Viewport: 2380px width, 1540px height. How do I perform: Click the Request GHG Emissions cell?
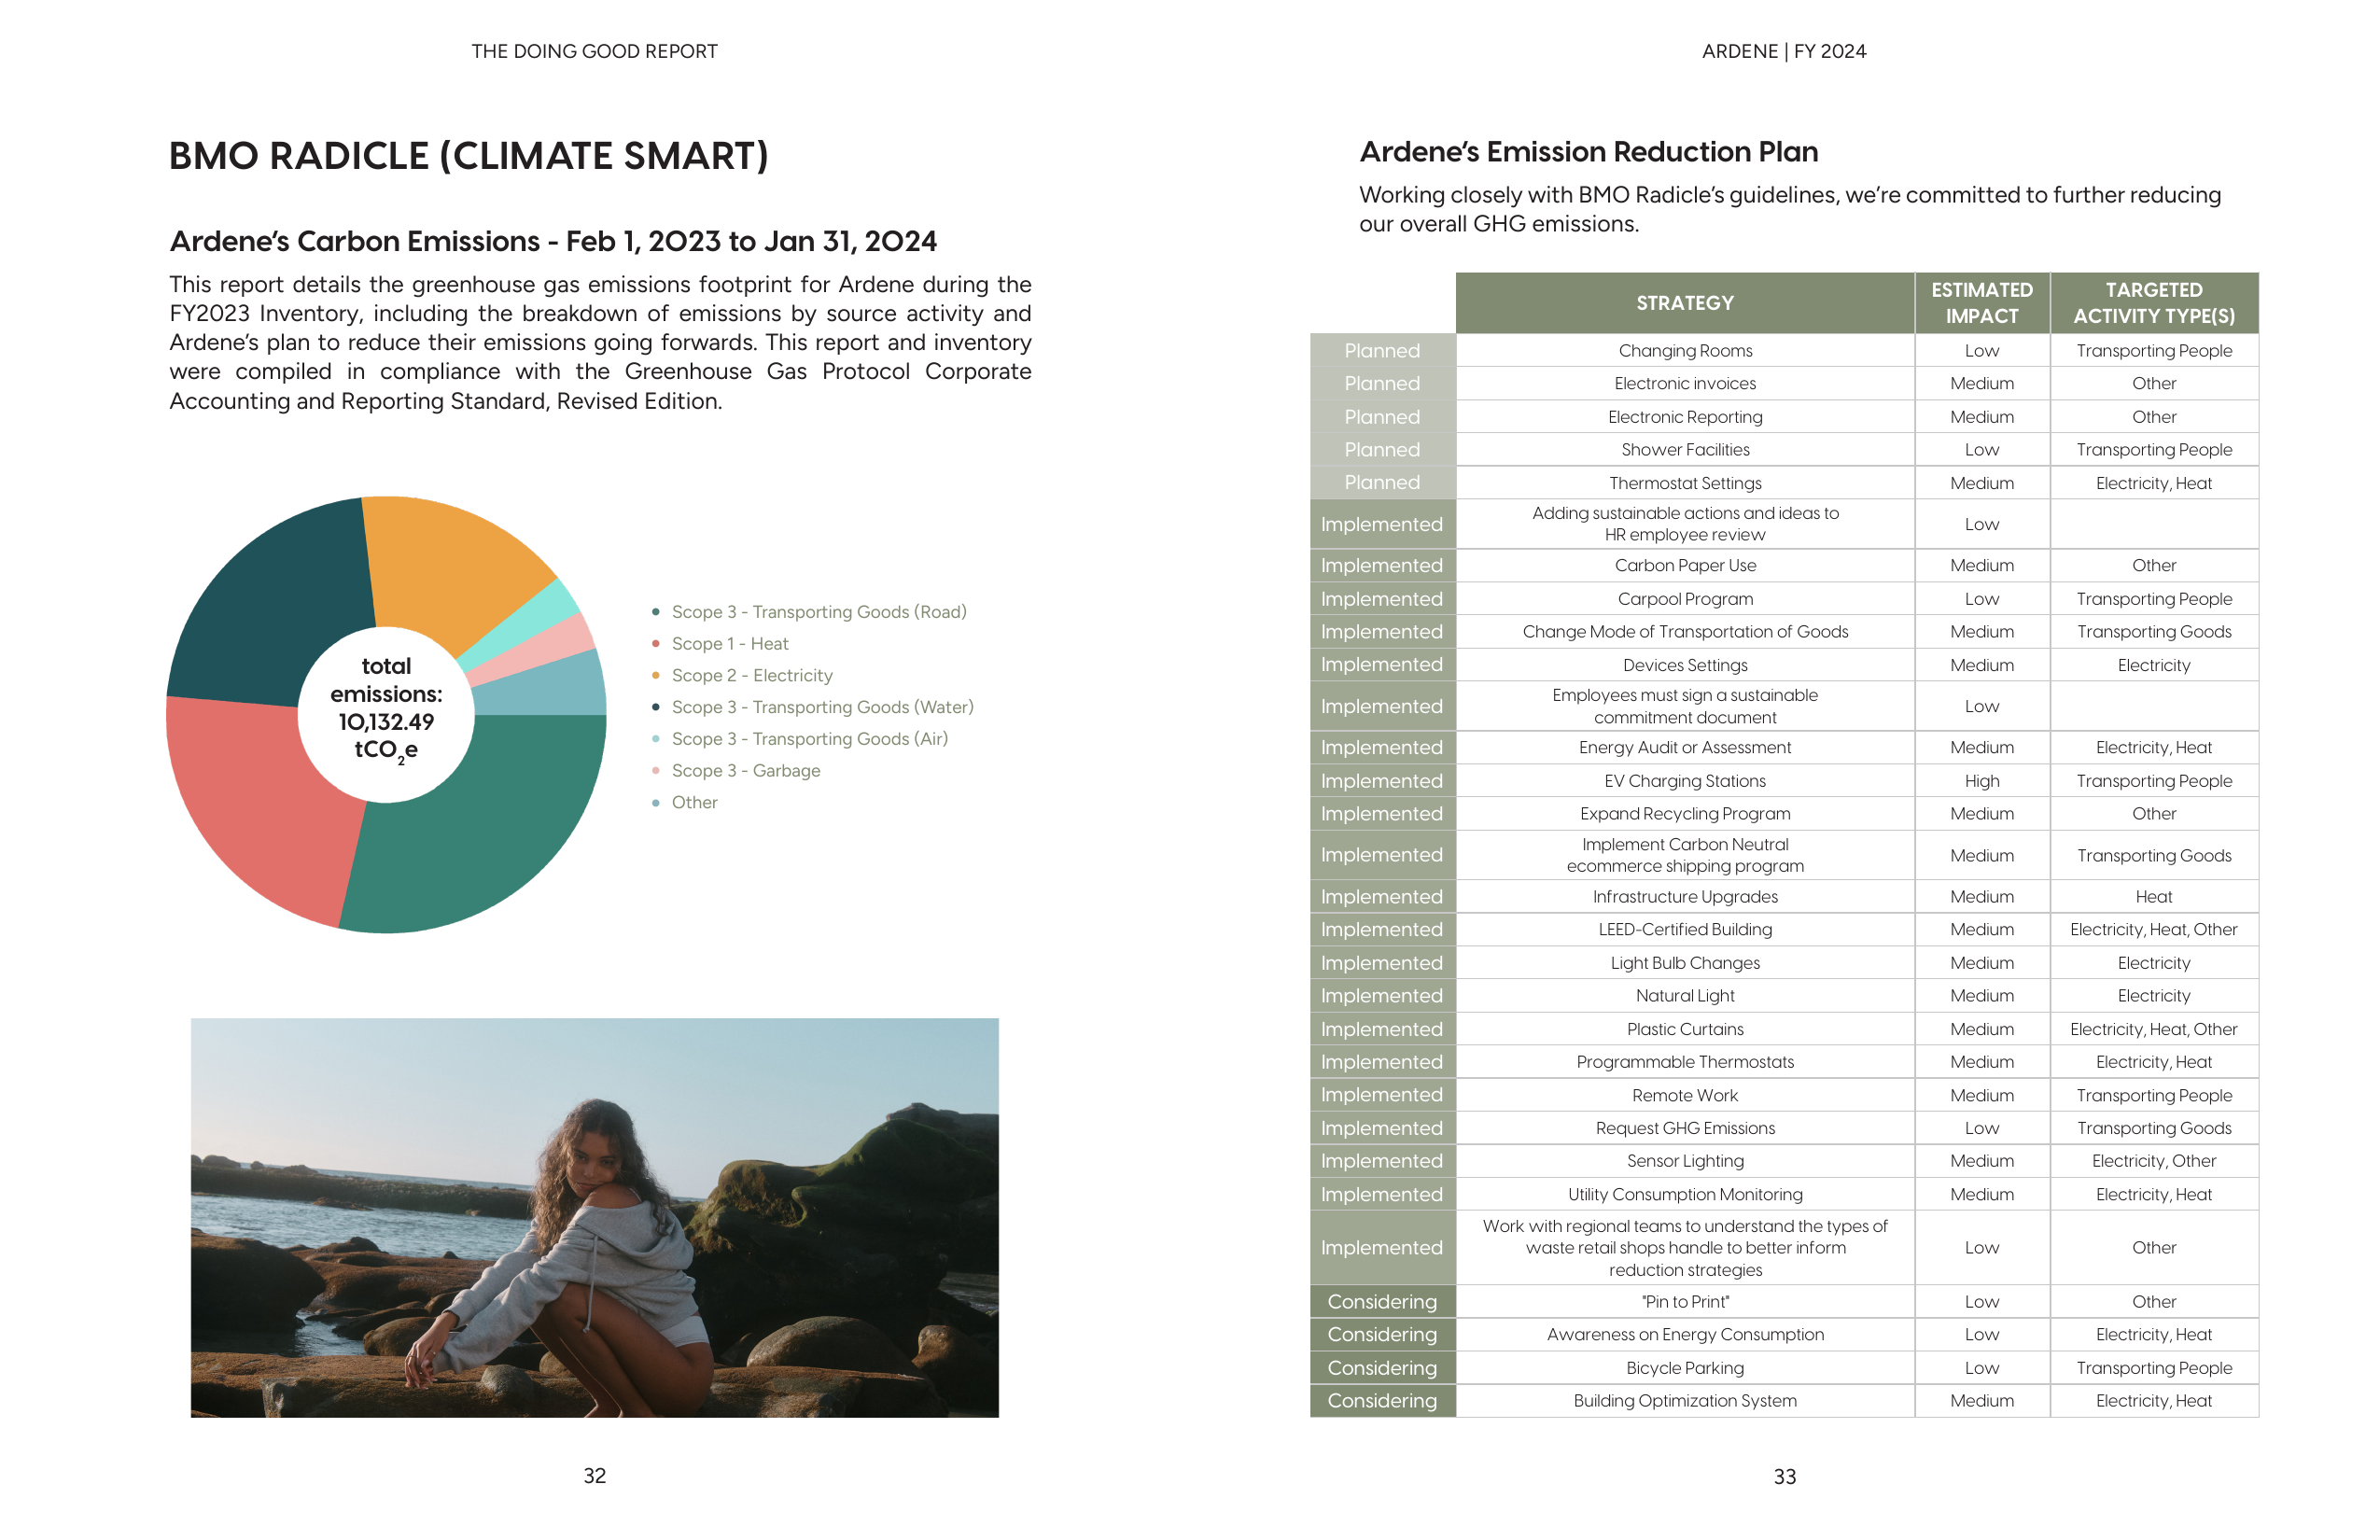[x=1685, y=1129]
